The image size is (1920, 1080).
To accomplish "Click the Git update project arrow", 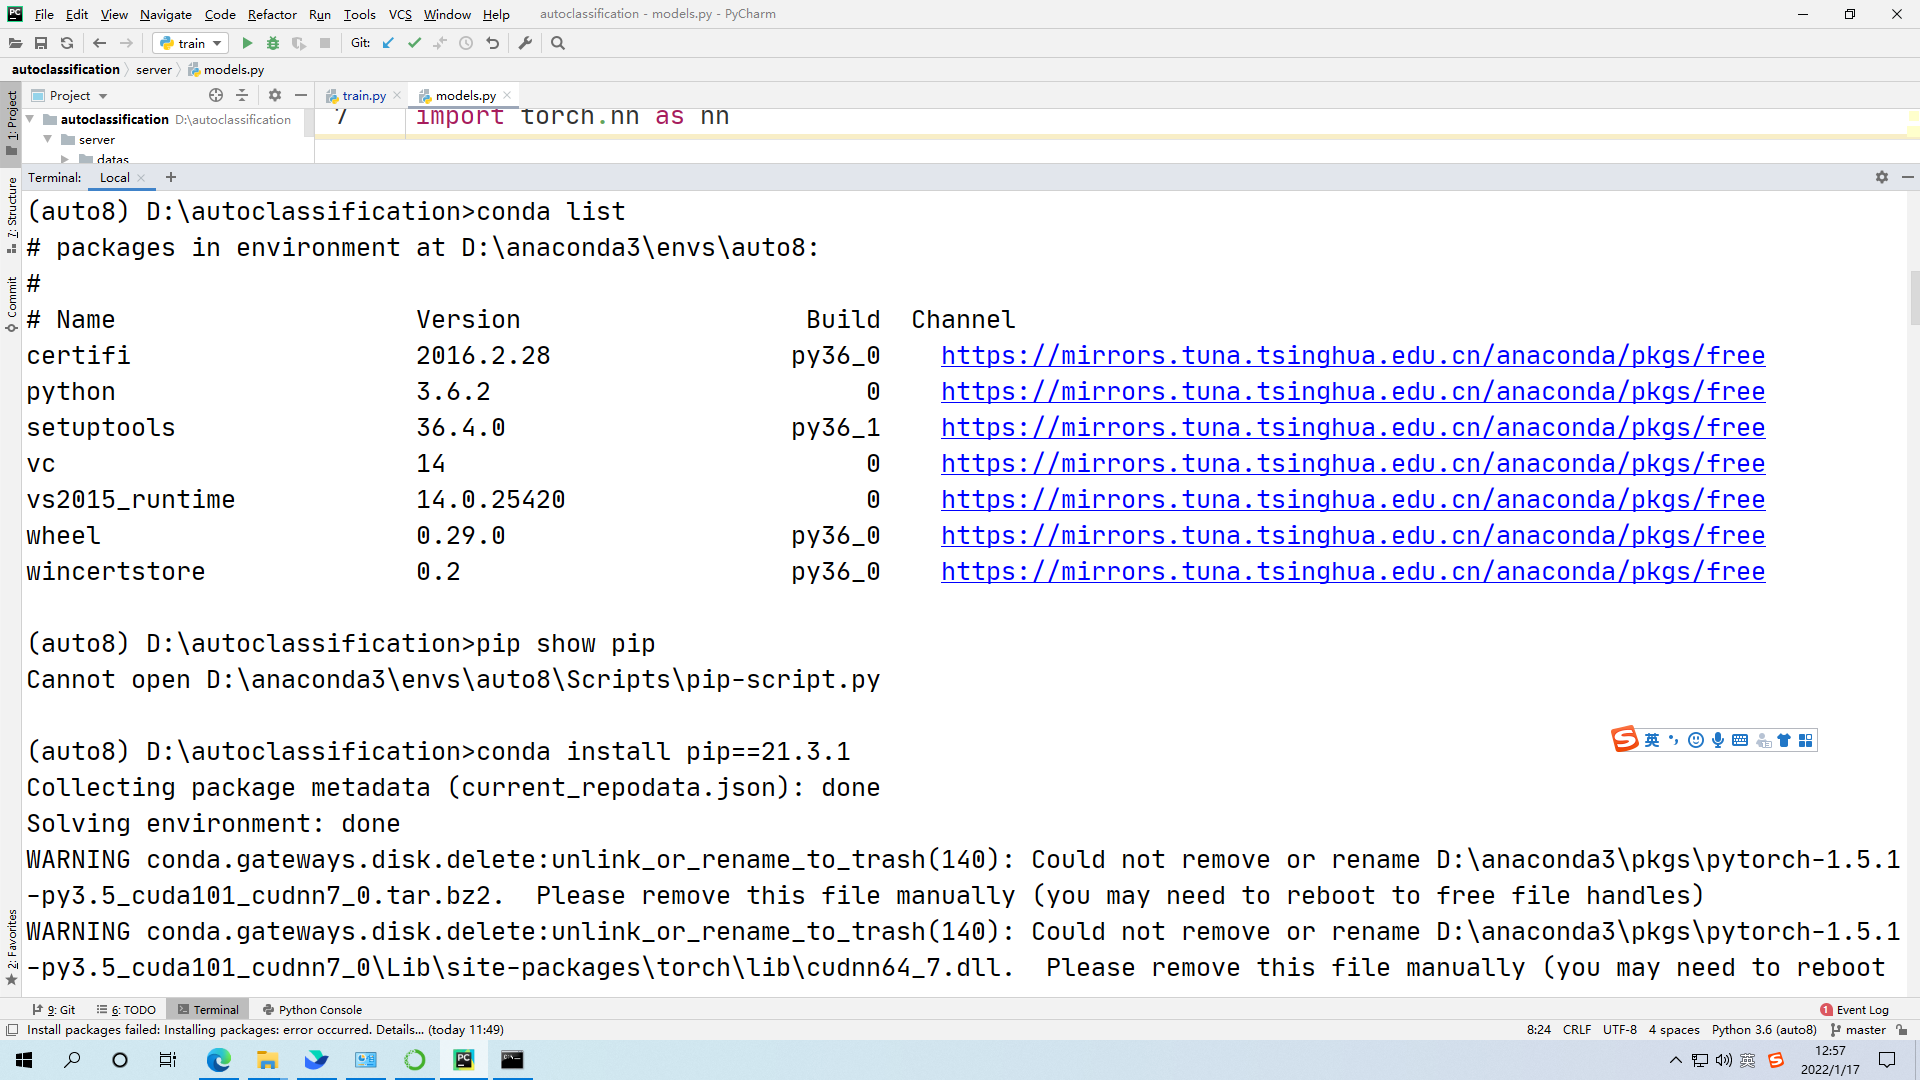I will [388, 43].
